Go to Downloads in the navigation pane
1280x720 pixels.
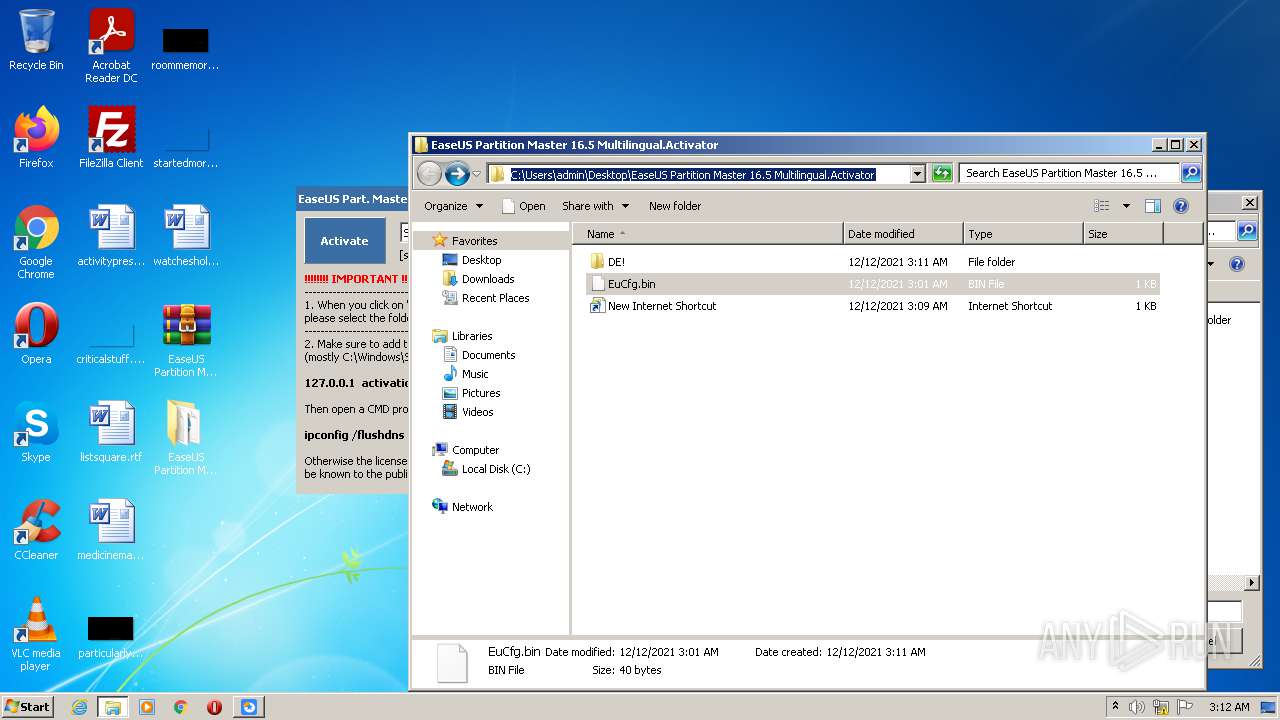click(x=488, y=279)
